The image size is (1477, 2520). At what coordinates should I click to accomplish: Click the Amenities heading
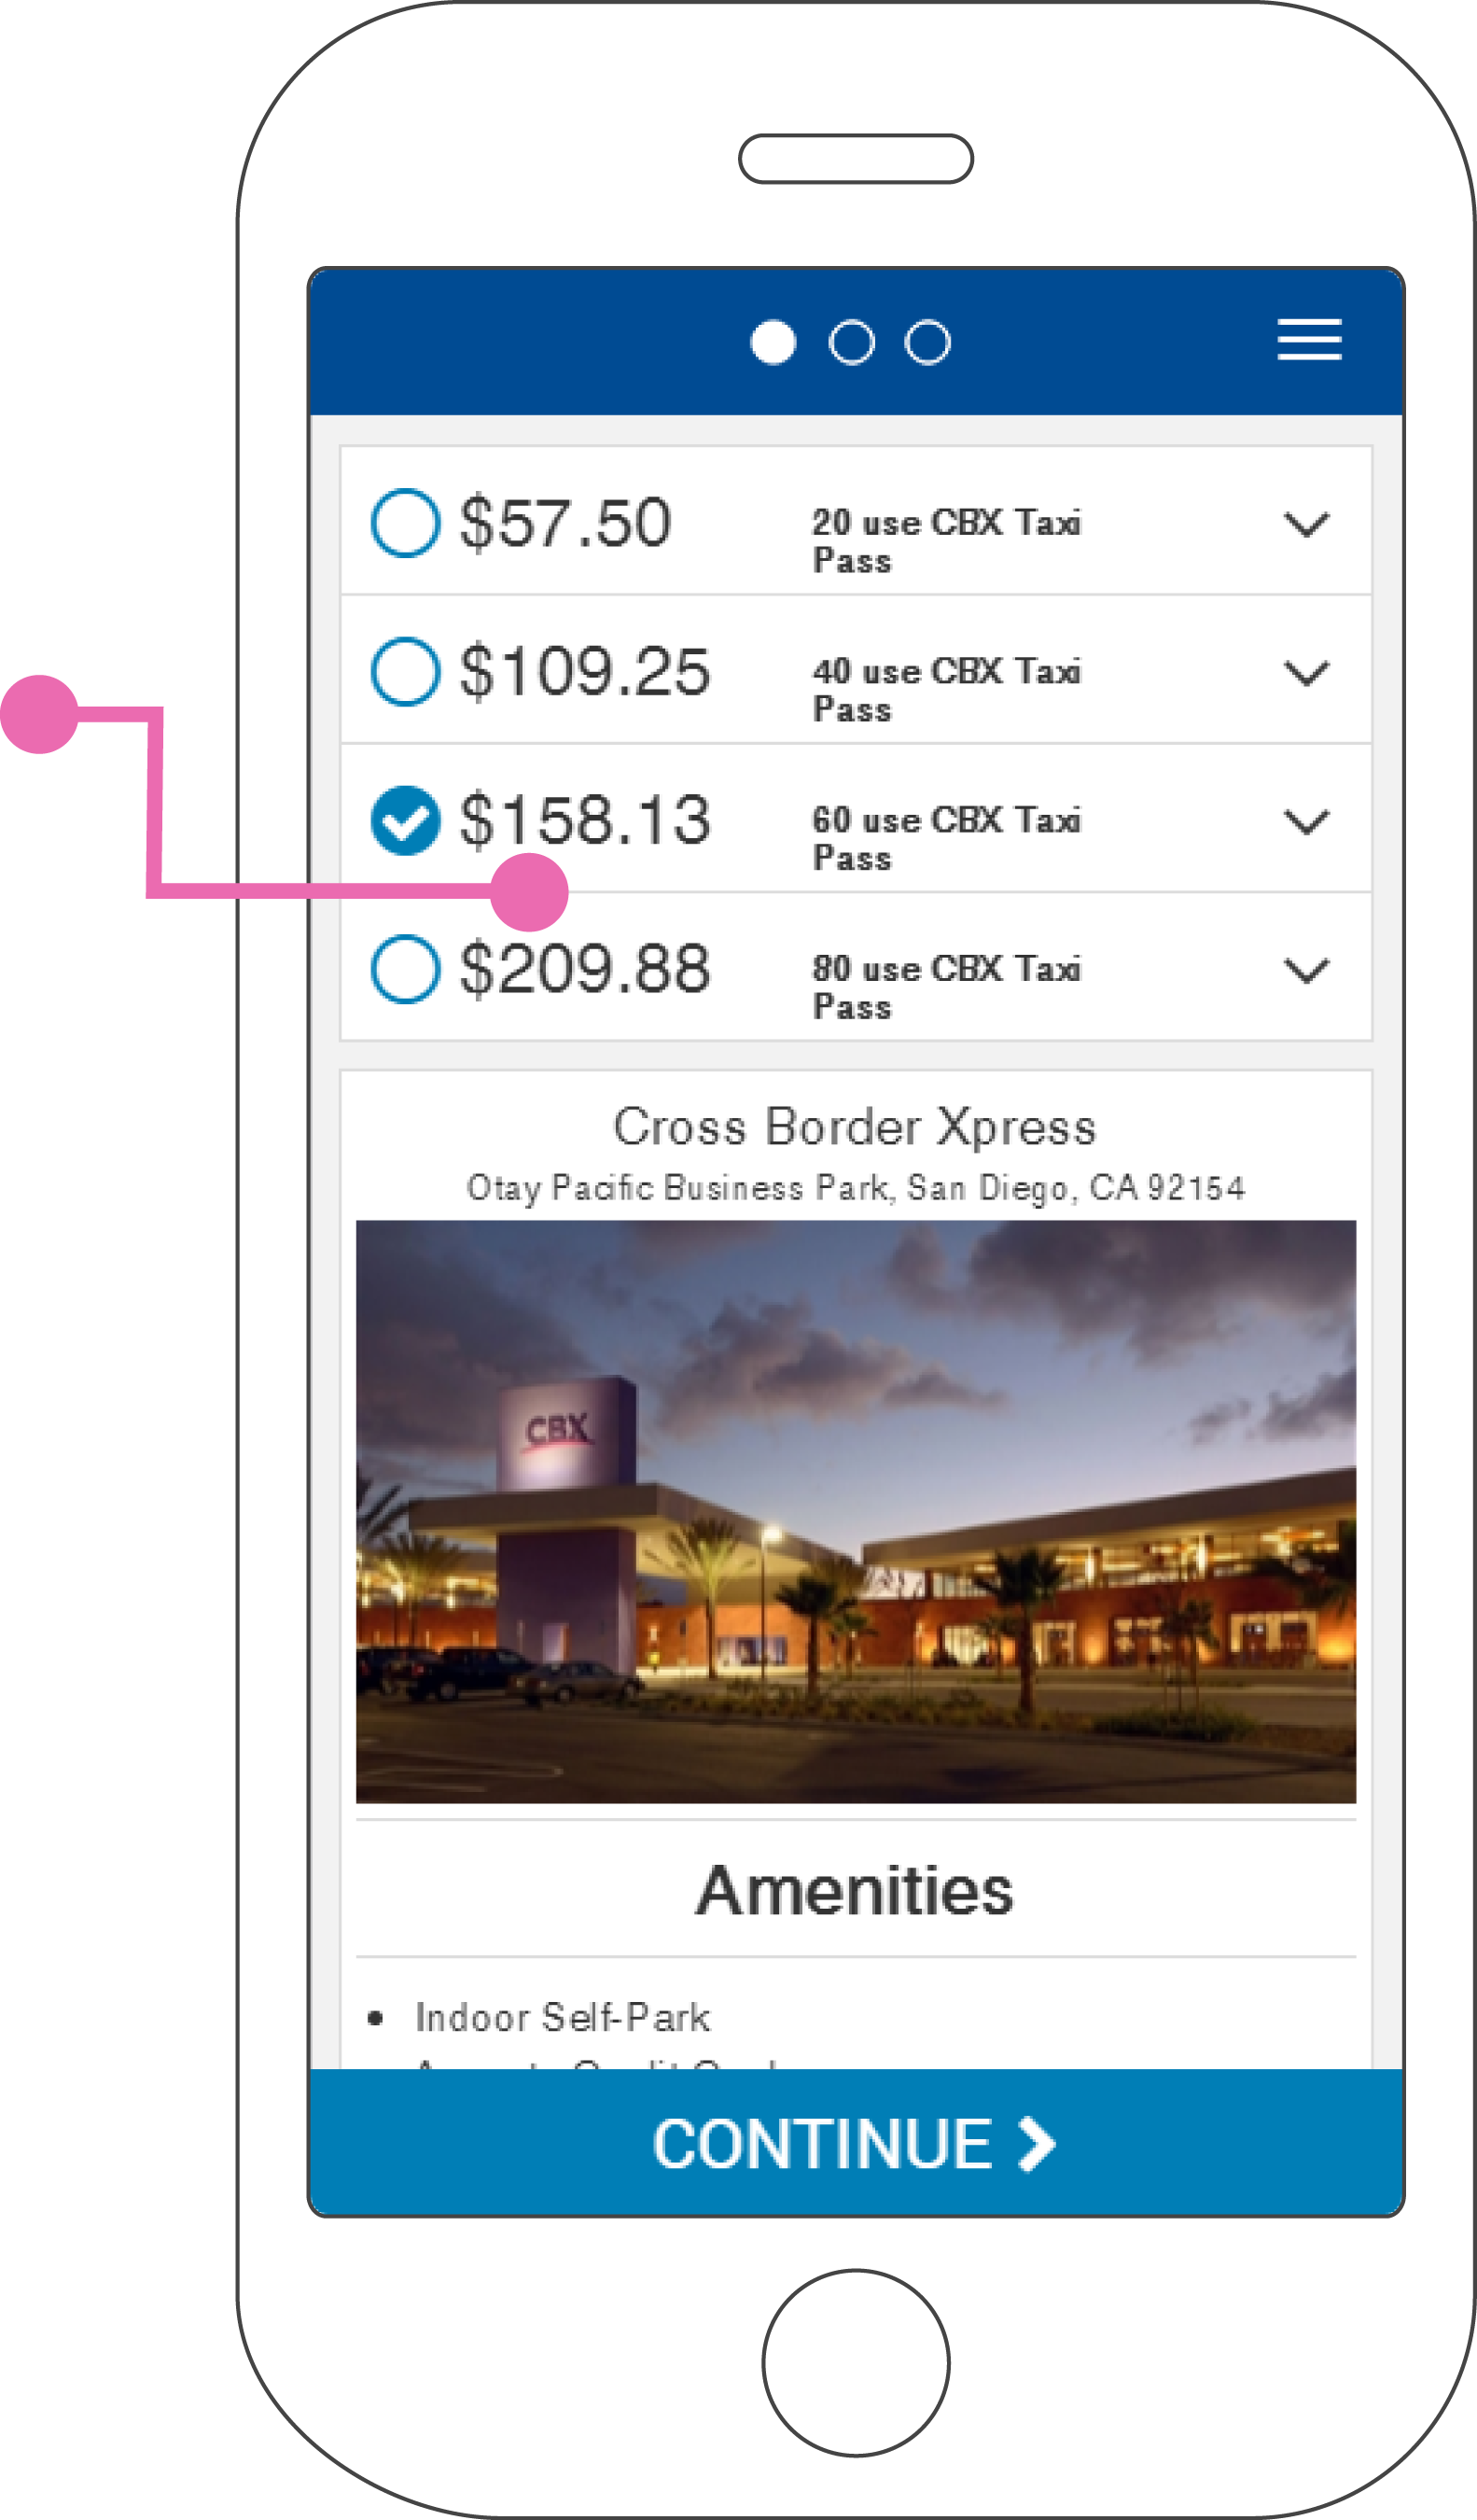[855, 1891]
